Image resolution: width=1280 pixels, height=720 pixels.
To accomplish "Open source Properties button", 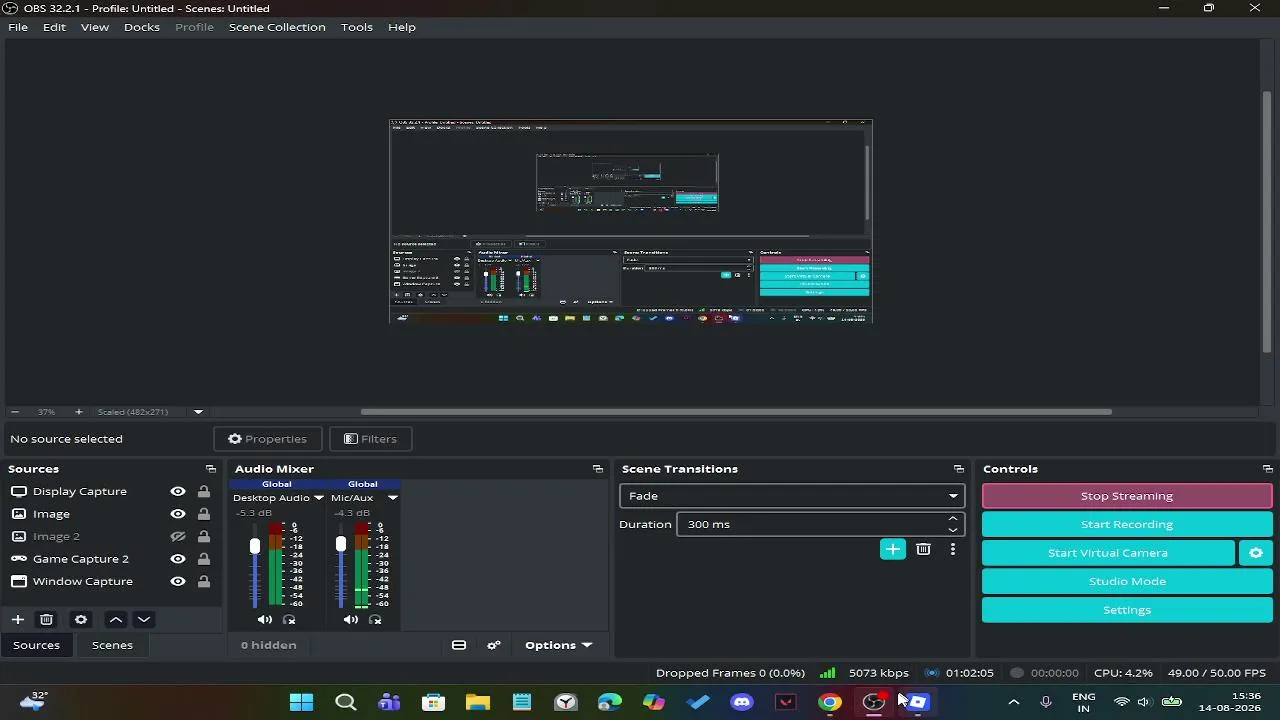I will (267, 439).
